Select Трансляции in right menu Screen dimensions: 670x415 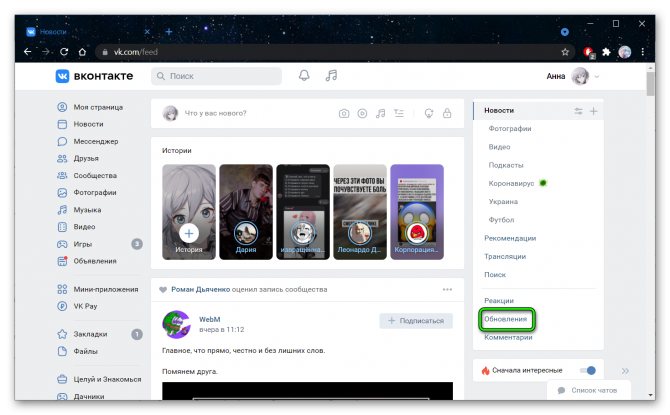pyautogui.click(x=505, y=256)
